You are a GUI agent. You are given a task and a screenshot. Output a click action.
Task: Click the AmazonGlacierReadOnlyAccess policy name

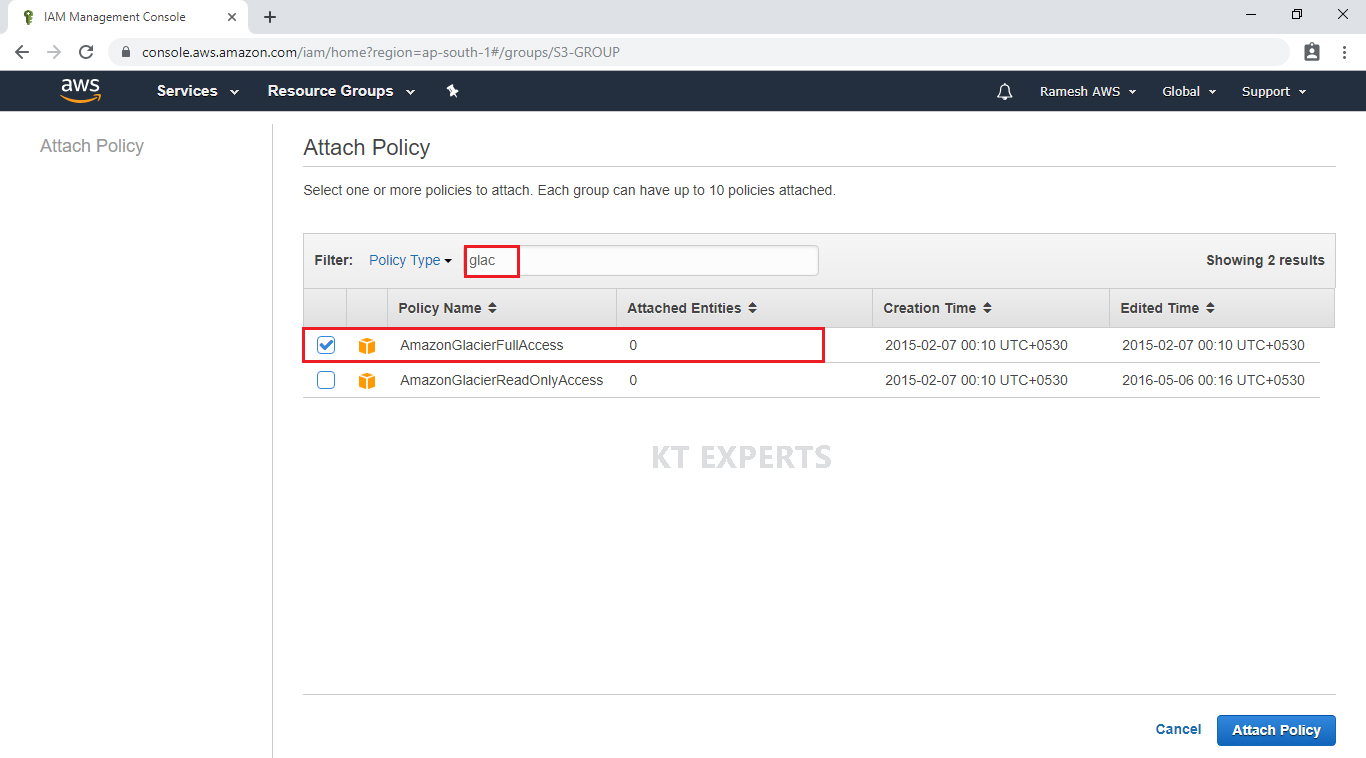(x=502, y=380)
